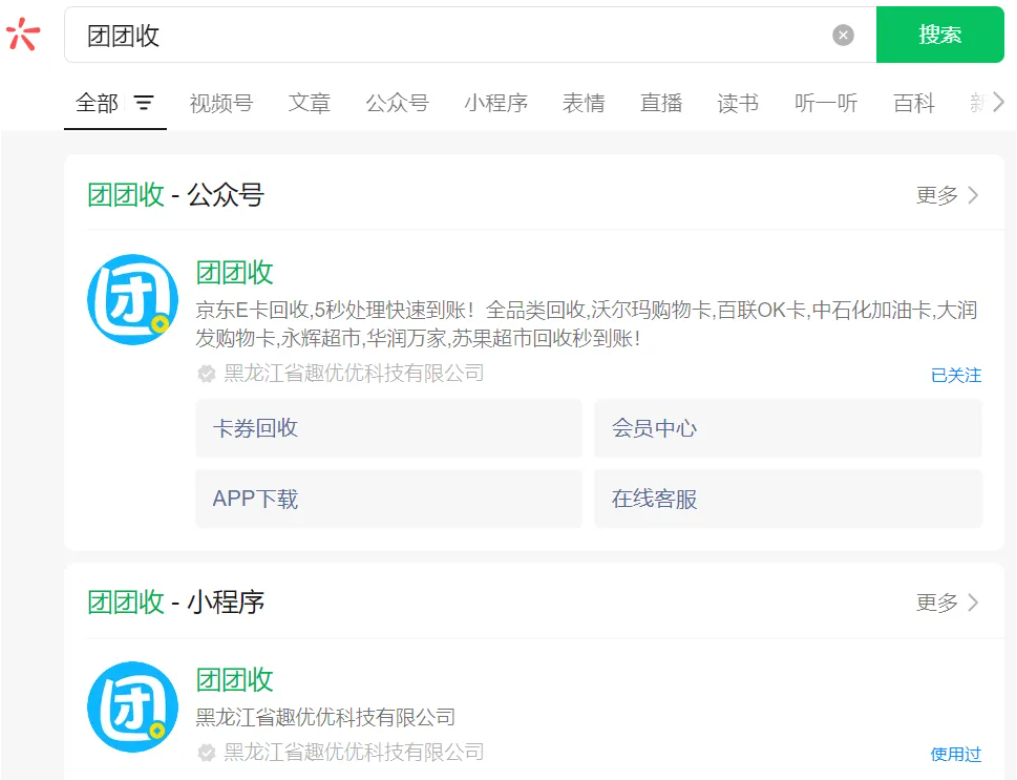This screenshot has width=1017, height=780.
Task: Toggle the 已关注 follow status
Action: pos(955,375)
